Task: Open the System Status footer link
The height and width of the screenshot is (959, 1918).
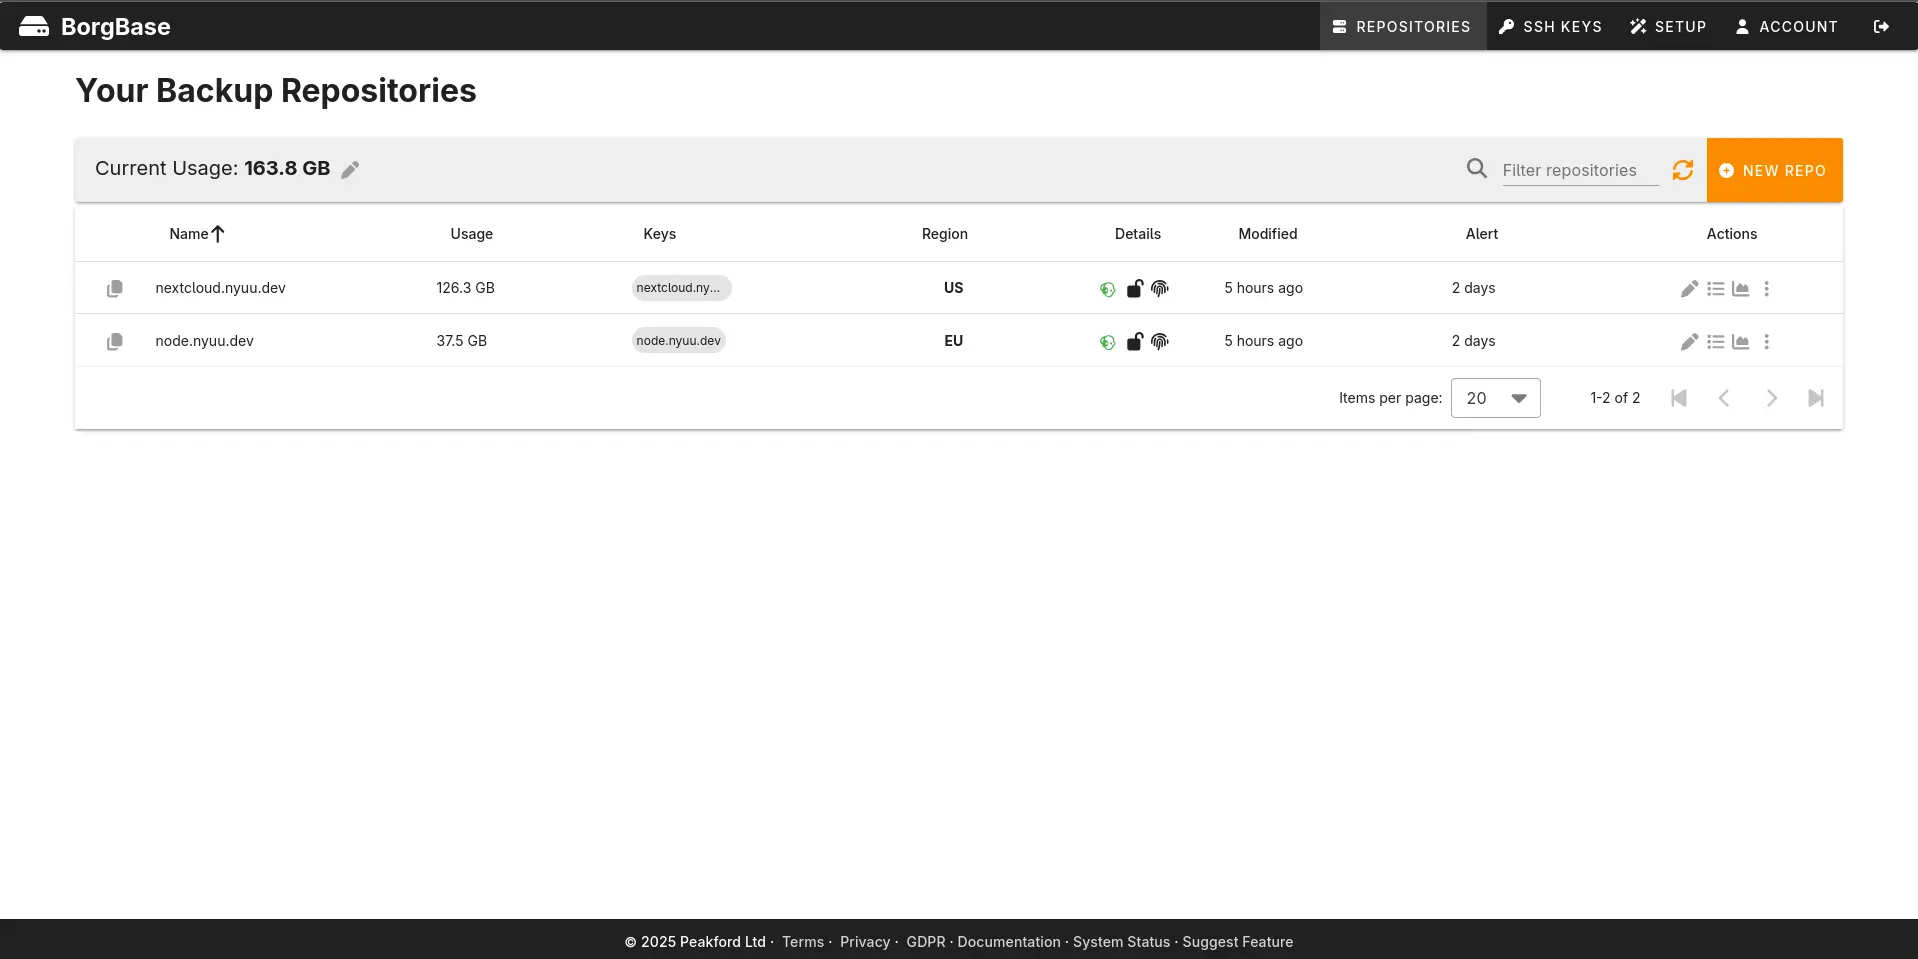Action: point(1121,942)
